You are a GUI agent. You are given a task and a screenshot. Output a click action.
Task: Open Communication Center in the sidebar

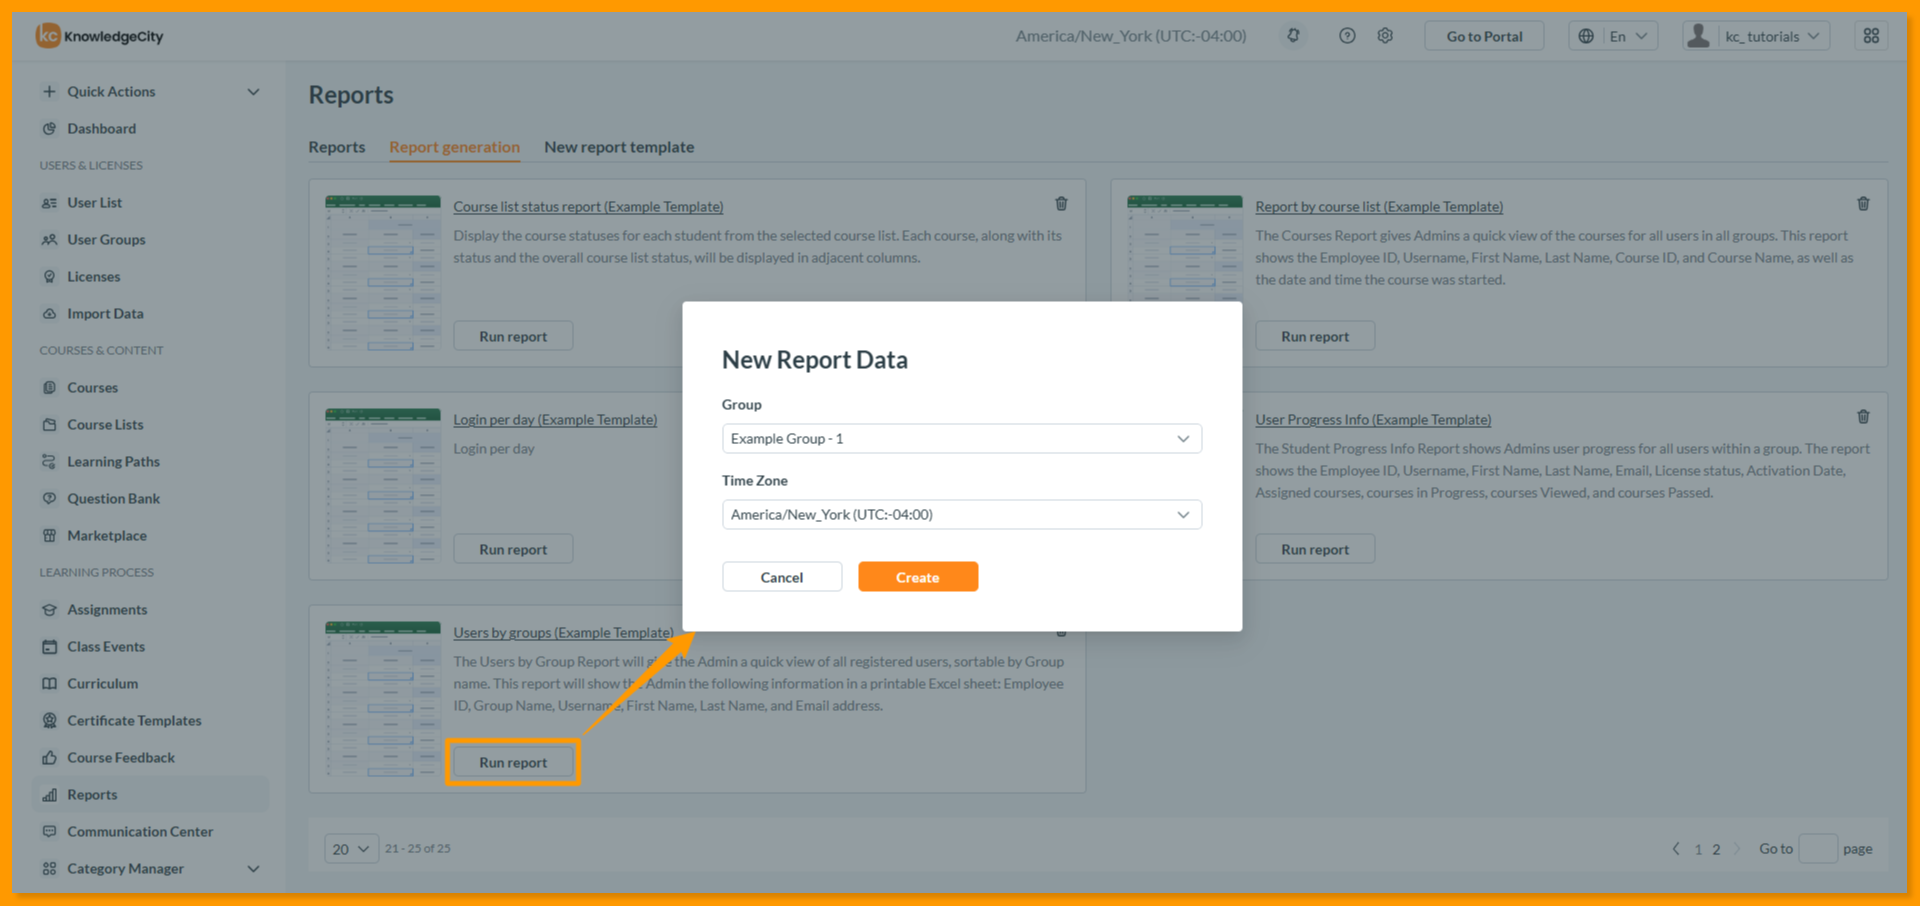(x=140, y=831)
